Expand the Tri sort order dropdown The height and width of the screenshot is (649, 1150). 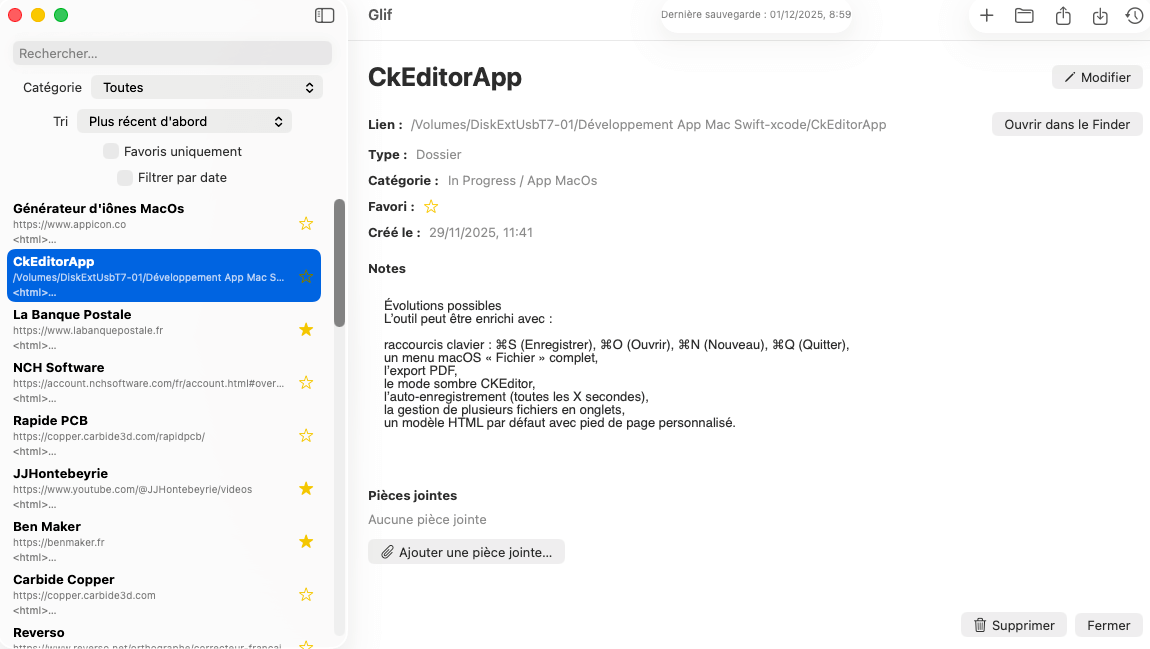[x=184, y=122]
